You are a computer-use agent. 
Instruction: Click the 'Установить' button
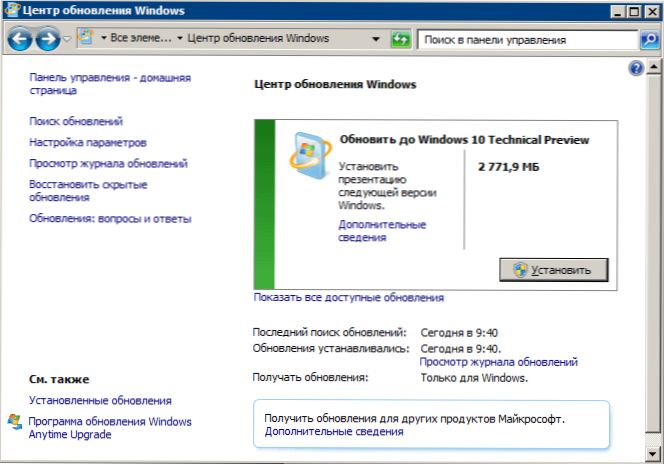tap(554, 270)
